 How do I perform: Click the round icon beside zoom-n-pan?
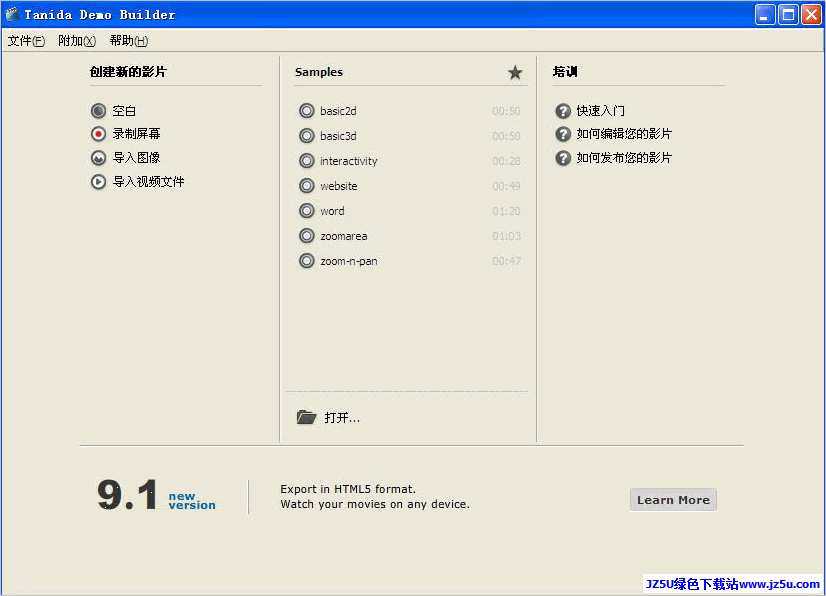pyautogui.click(x=307, y=261)
